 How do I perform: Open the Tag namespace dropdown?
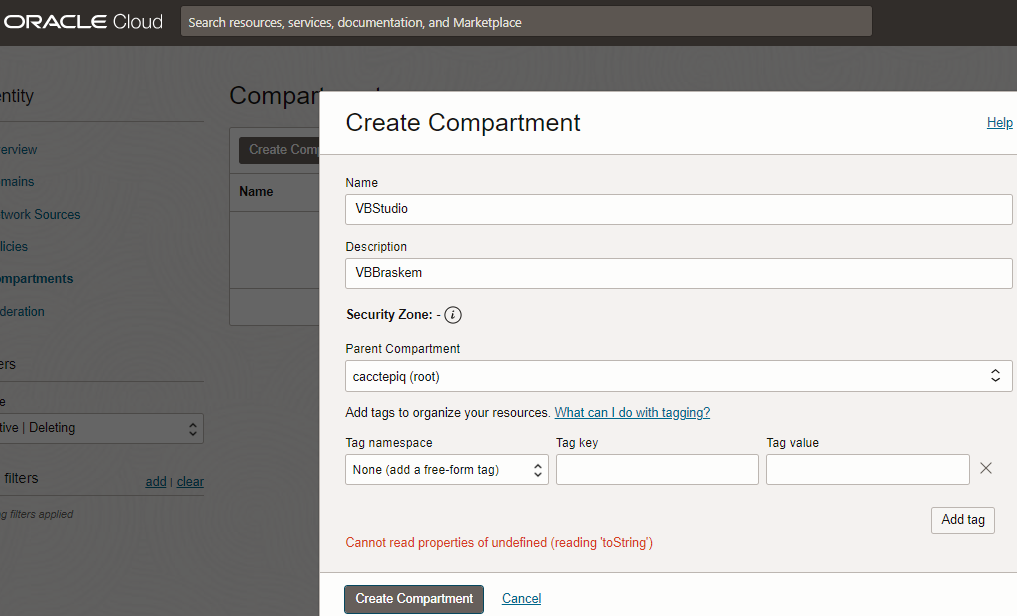coord(446,468)
